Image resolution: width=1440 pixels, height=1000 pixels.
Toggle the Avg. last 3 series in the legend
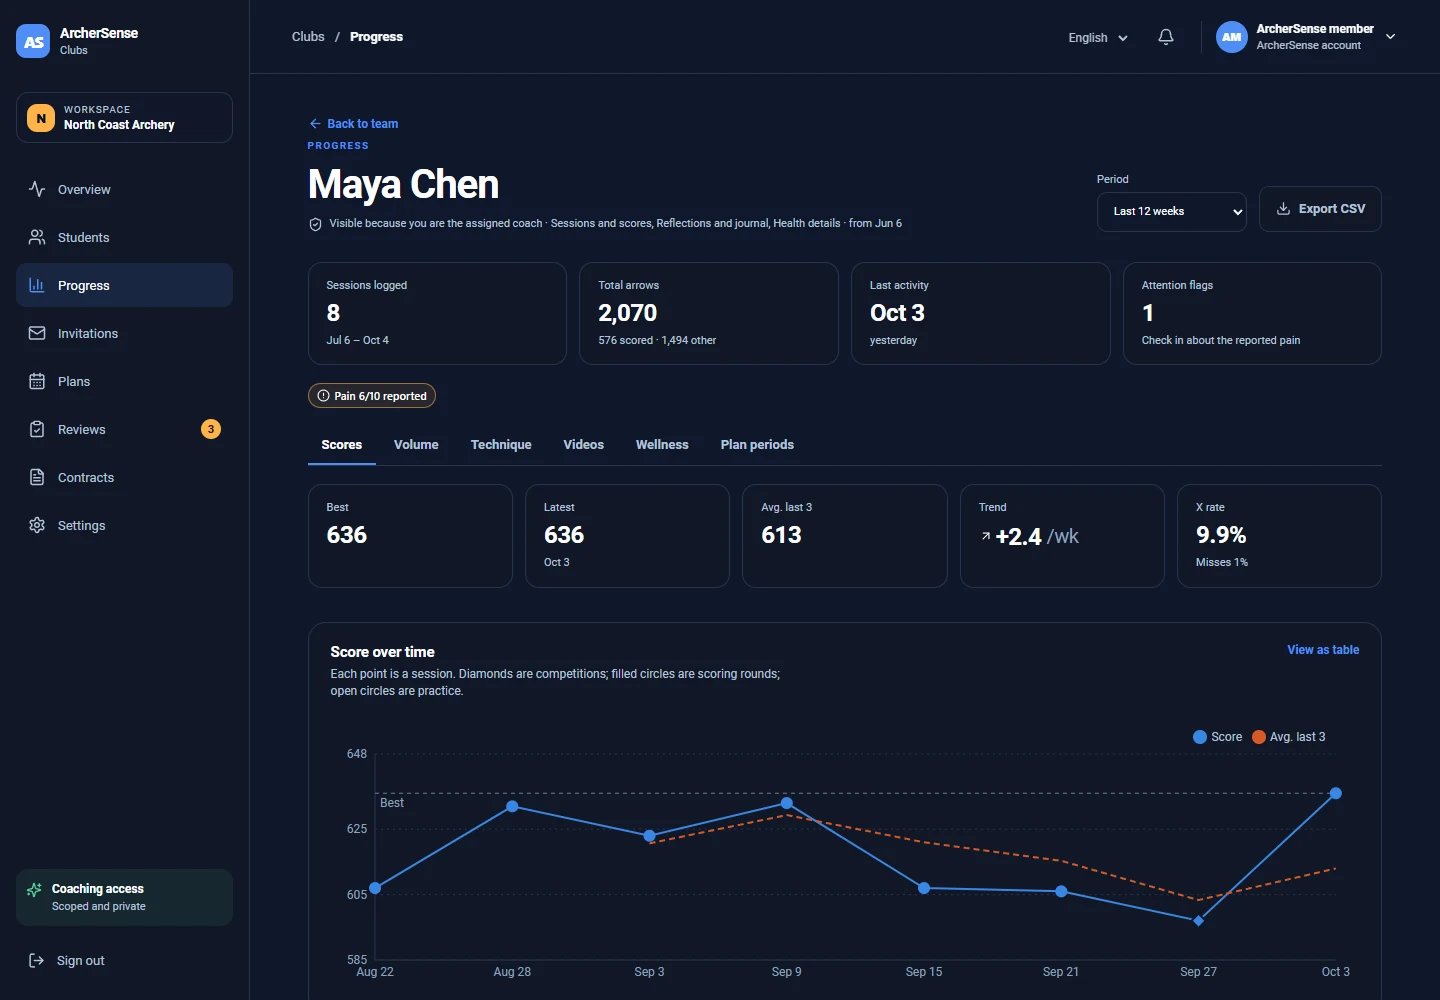pyautogui.click(x=1289, y=737)
